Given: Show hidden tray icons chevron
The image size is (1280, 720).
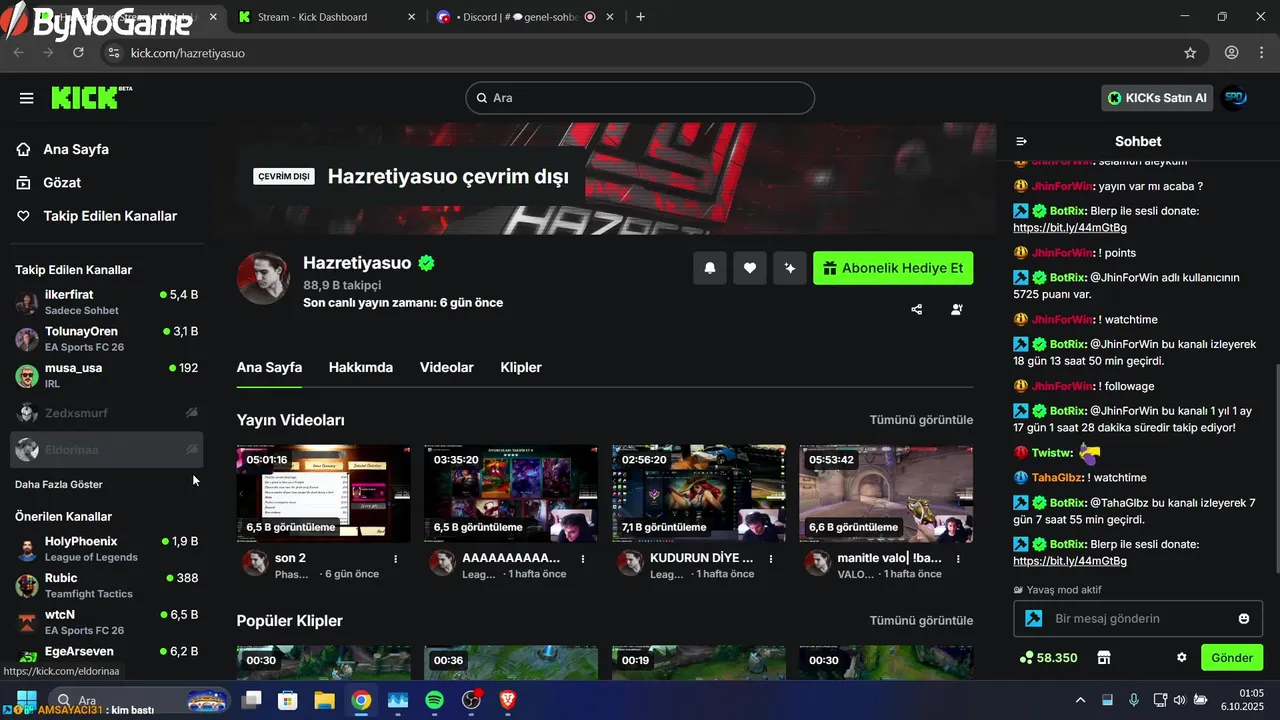Looking at the screenshot, I should 1080,700.
